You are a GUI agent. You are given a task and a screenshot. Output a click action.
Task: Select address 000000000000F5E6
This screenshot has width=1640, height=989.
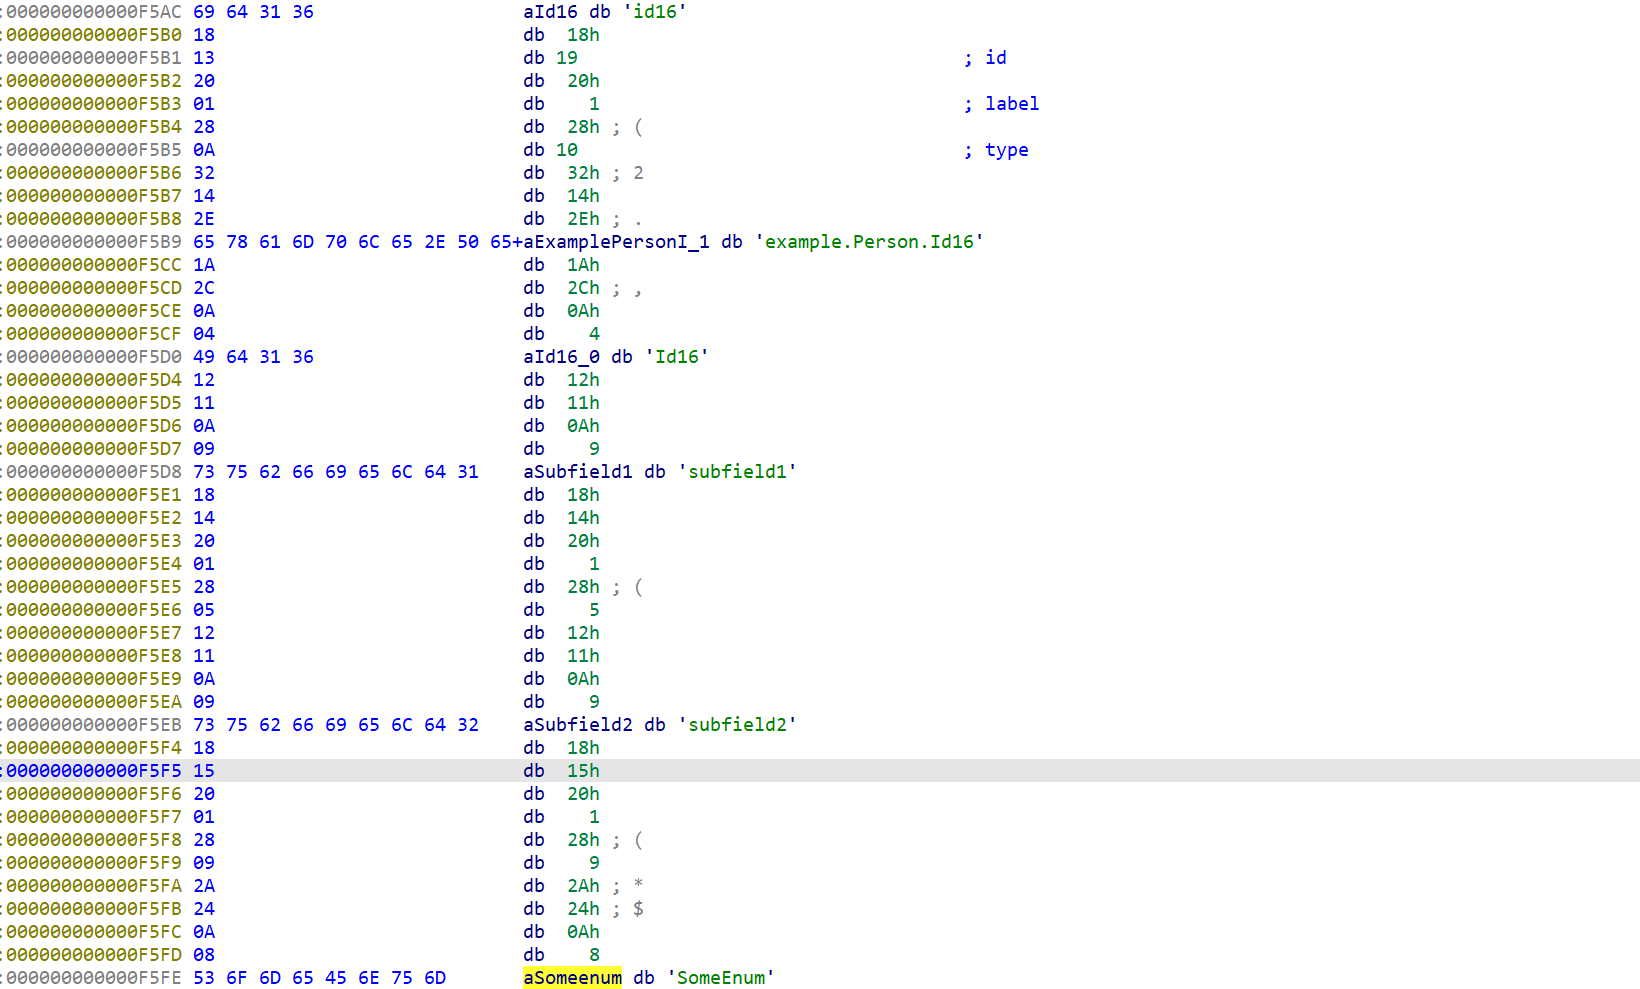click(94, 610)
